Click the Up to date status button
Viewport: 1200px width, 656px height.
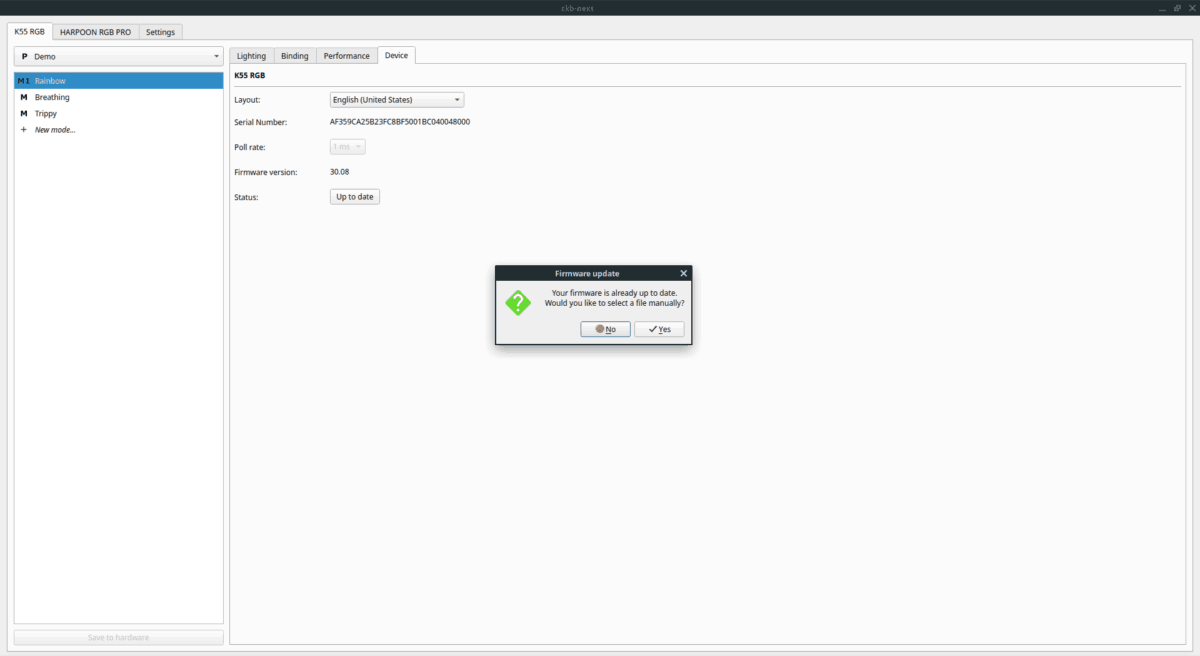354,196
